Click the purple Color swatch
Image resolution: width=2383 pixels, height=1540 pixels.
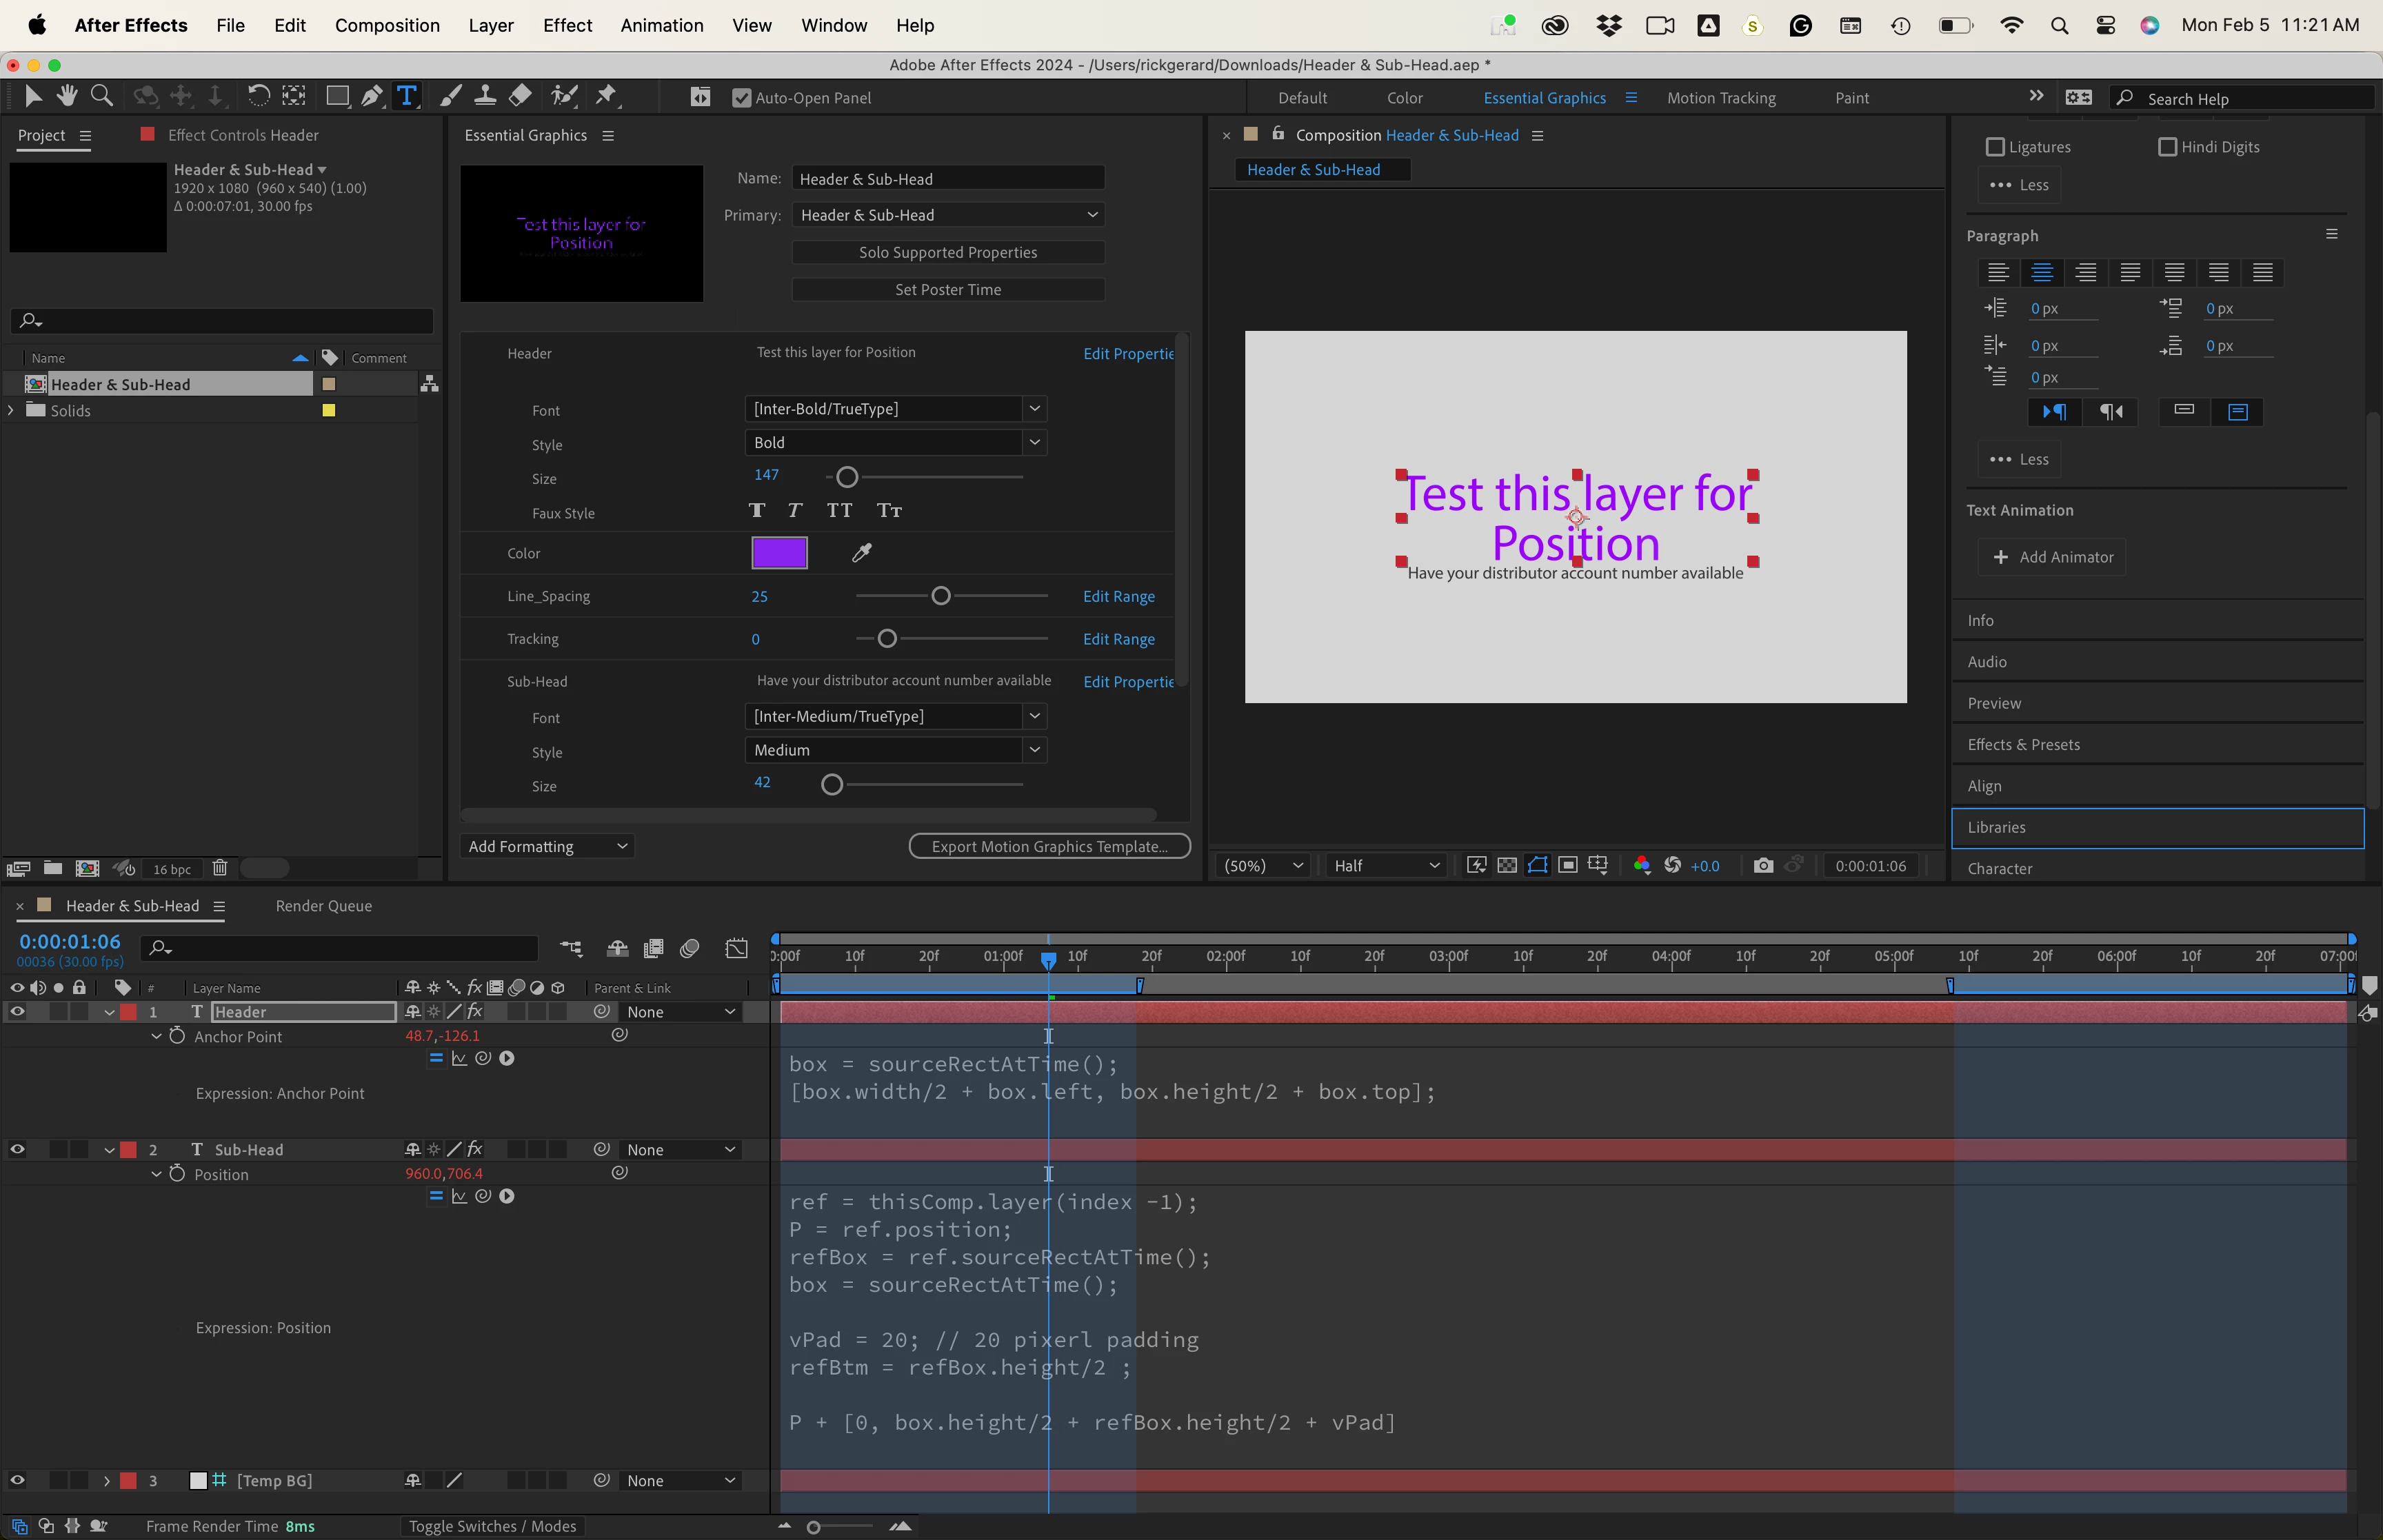coord(779,553)
